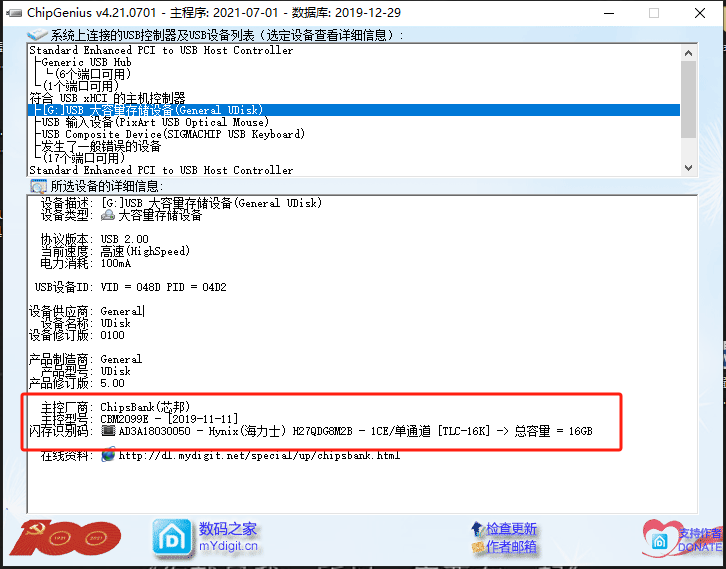Click the ChipGenius title bar app icon
The image size is (726, 569).
(14, 13)
